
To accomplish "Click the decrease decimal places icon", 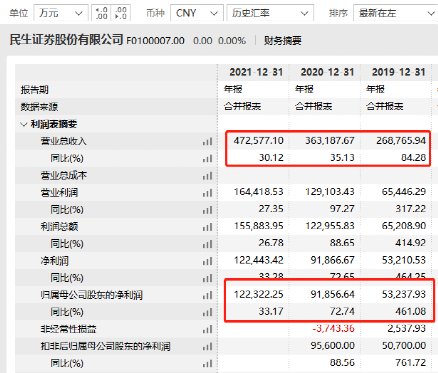I will tap(120, 13).
